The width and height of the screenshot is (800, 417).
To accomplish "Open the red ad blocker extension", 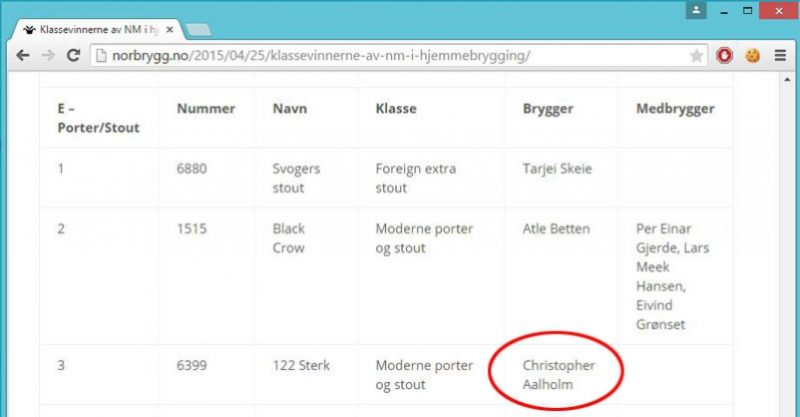I will (724, 55).
